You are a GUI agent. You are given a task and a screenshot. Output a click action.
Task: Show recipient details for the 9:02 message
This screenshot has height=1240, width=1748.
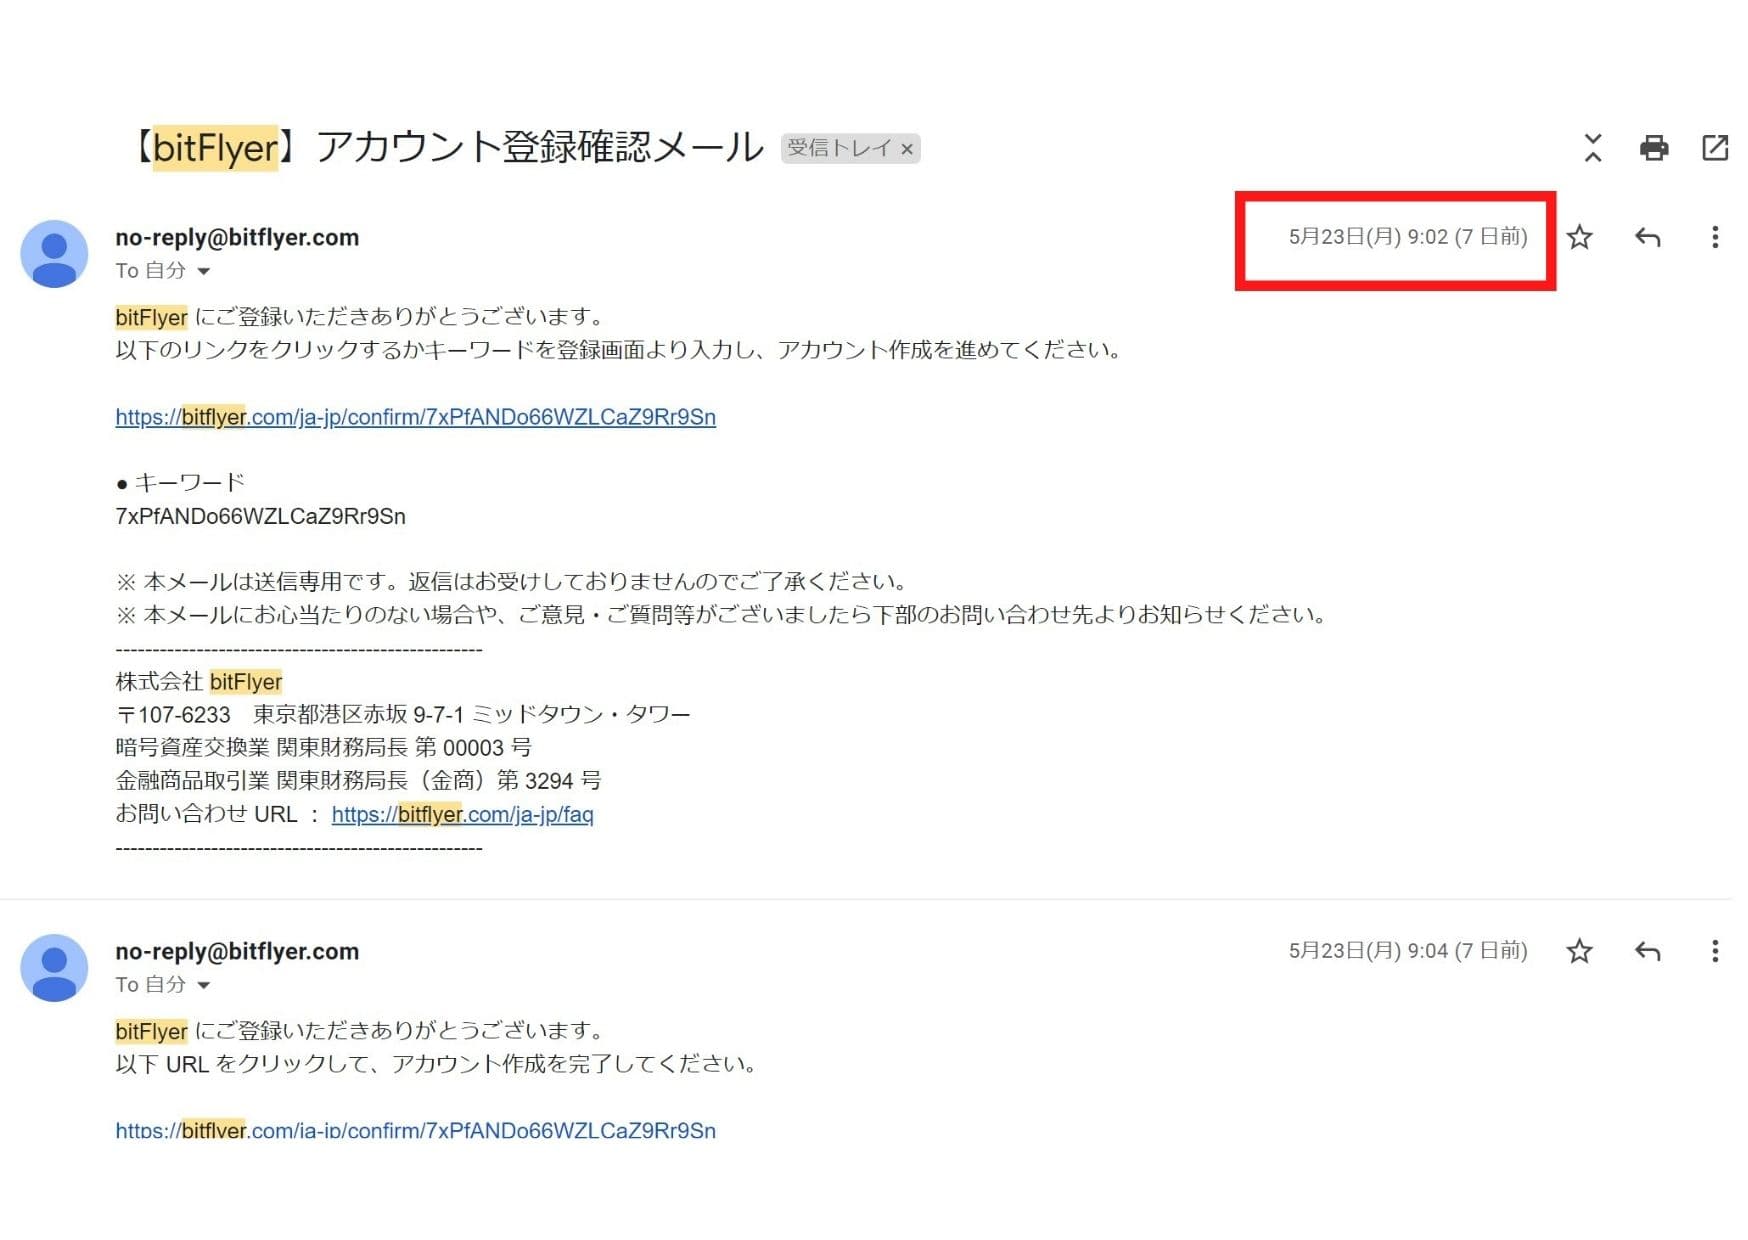pos(204,271)
